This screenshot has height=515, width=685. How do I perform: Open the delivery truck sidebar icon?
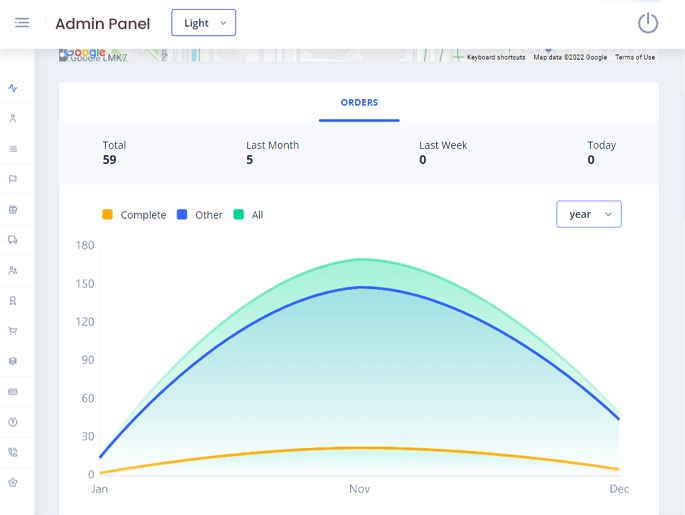[13, 240]
